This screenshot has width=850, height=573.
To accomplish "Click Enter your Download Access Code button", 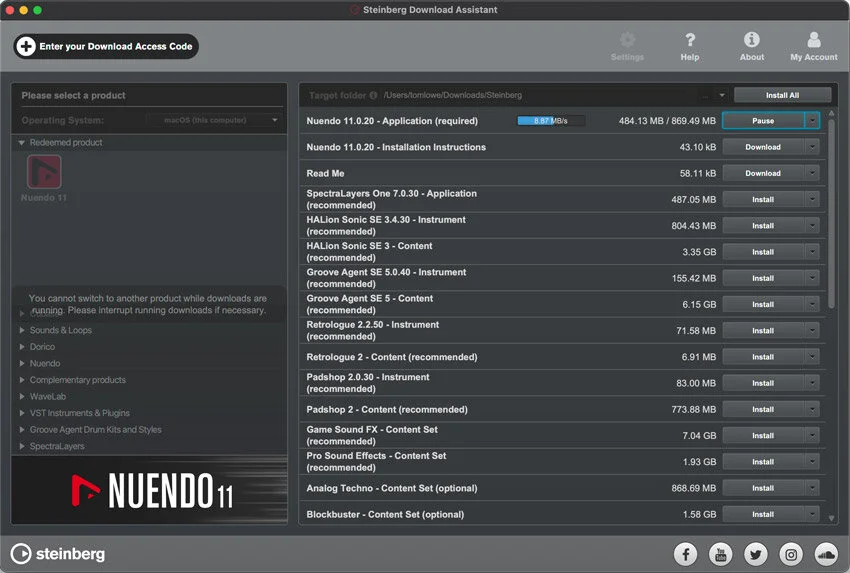I will [106, 47].
